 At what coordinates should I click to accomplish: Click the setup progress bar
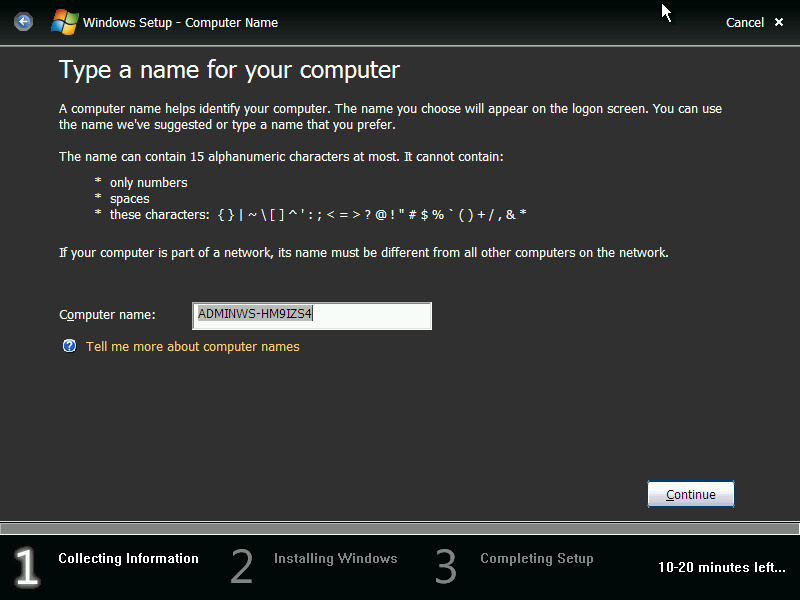(x=400, y=528)
